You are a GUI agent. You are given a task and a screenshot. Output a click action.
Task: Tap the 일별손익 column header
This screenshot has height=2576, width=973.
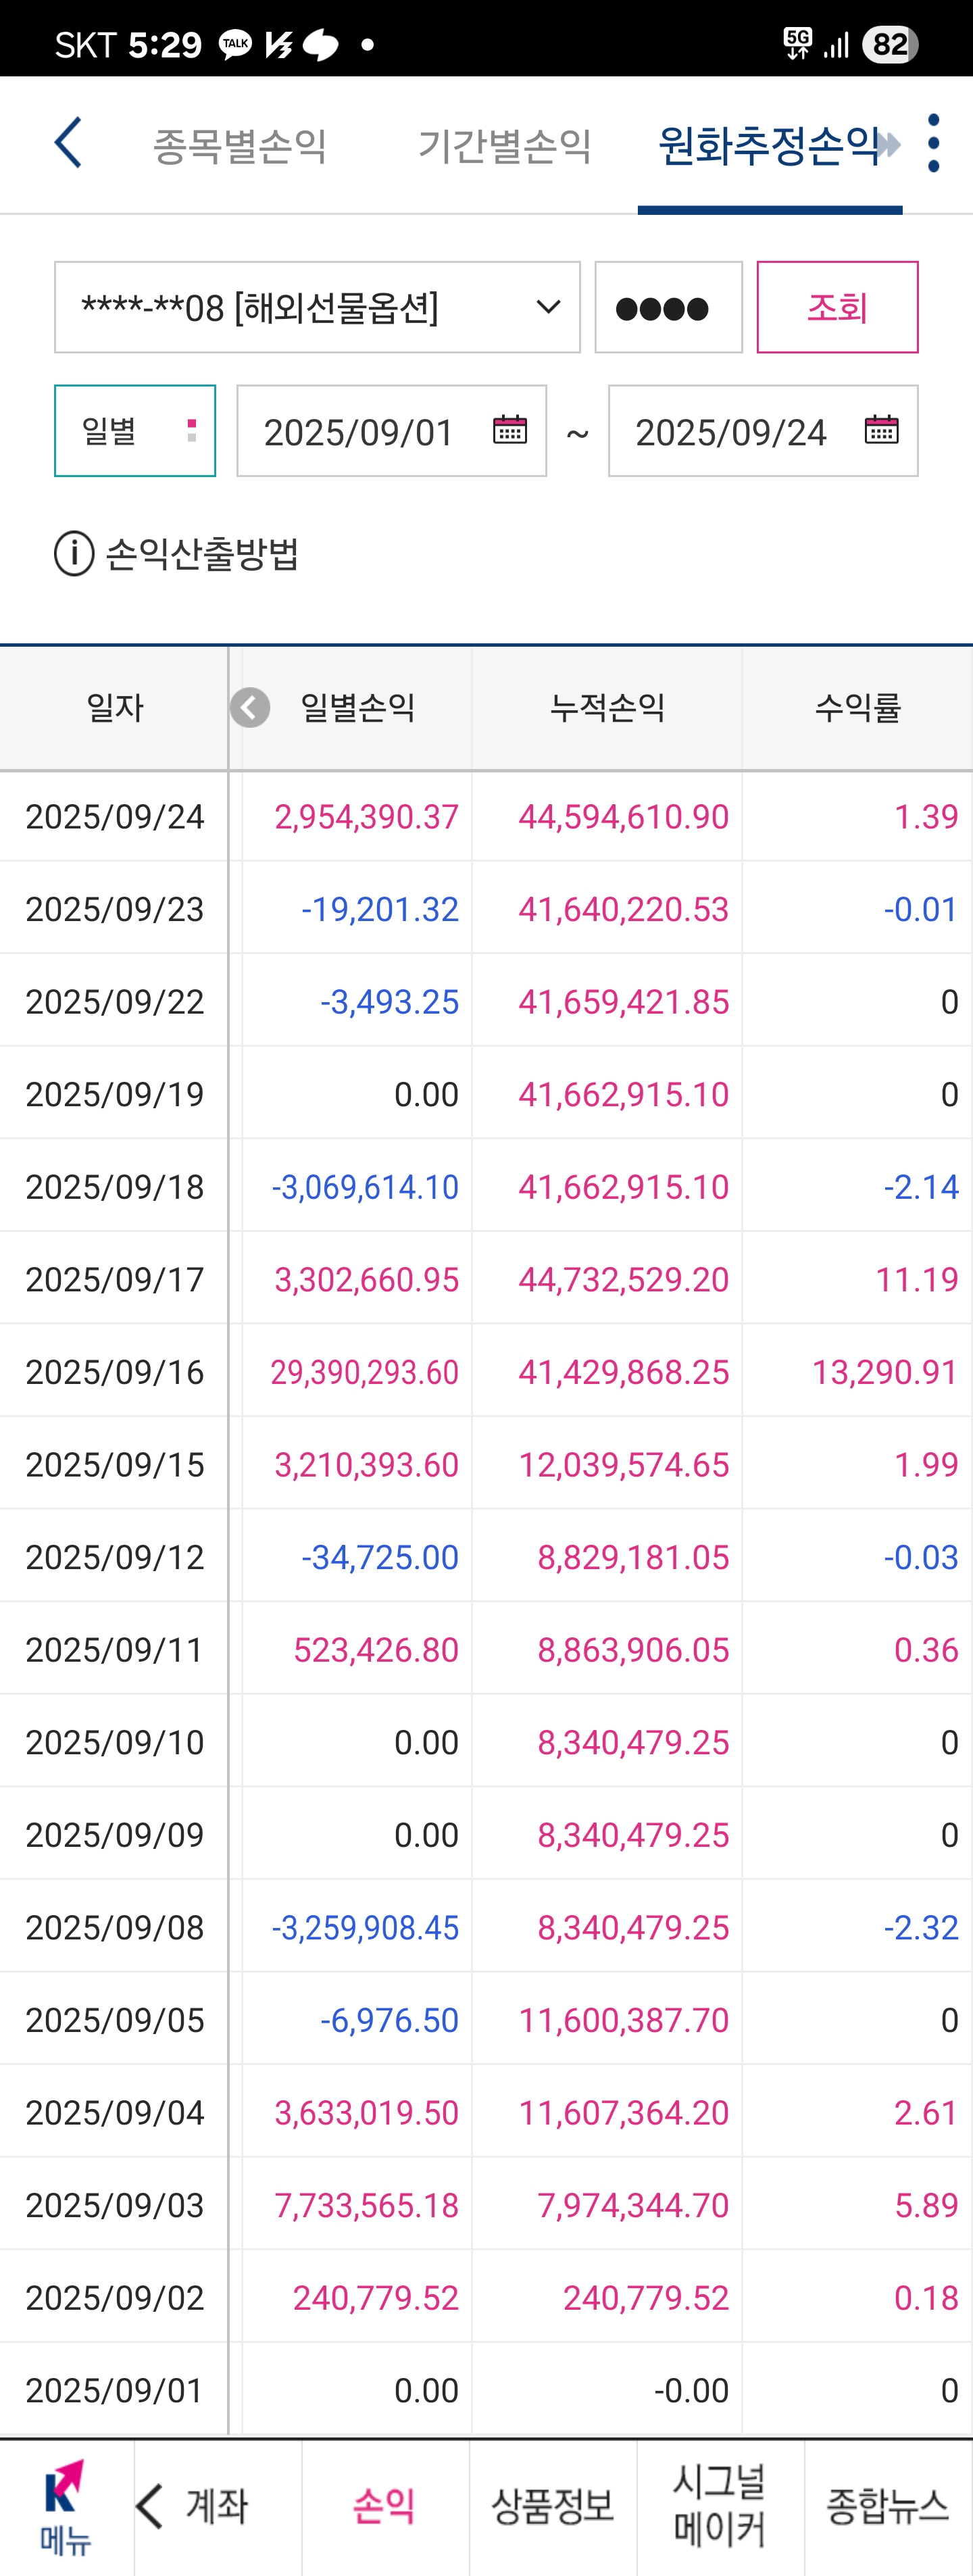[x=357, y=708]
